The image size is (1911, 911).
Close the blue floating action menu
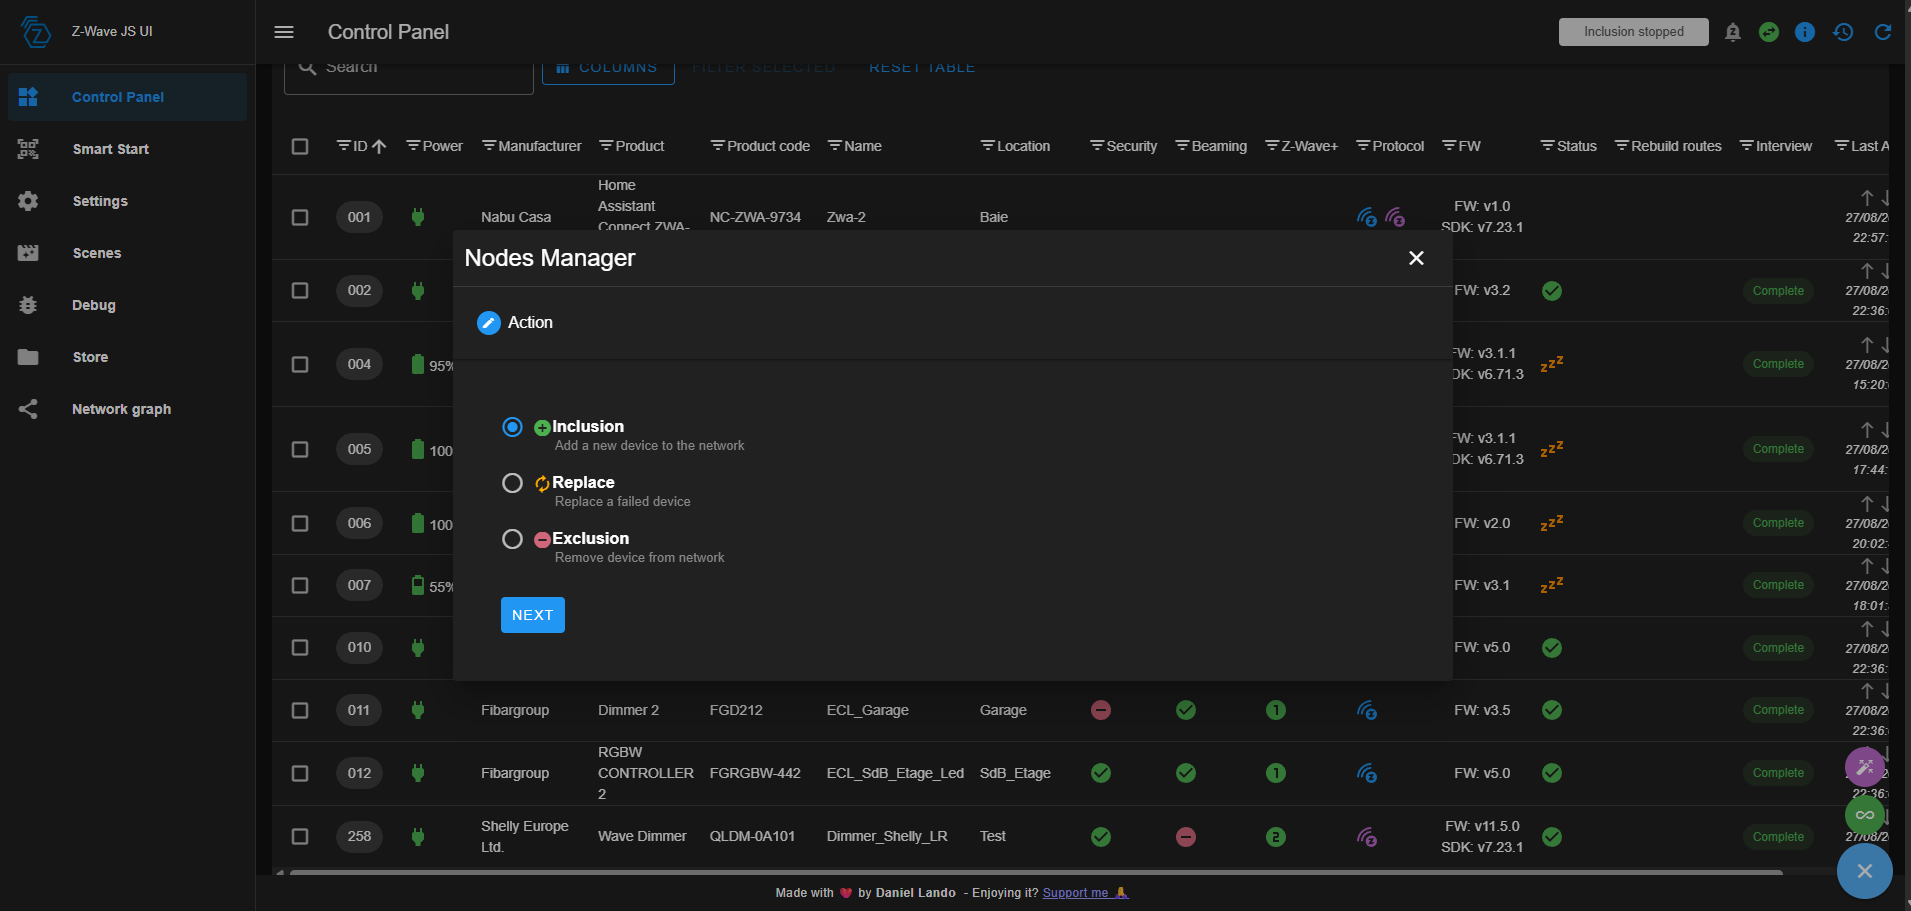(1864, 871)
